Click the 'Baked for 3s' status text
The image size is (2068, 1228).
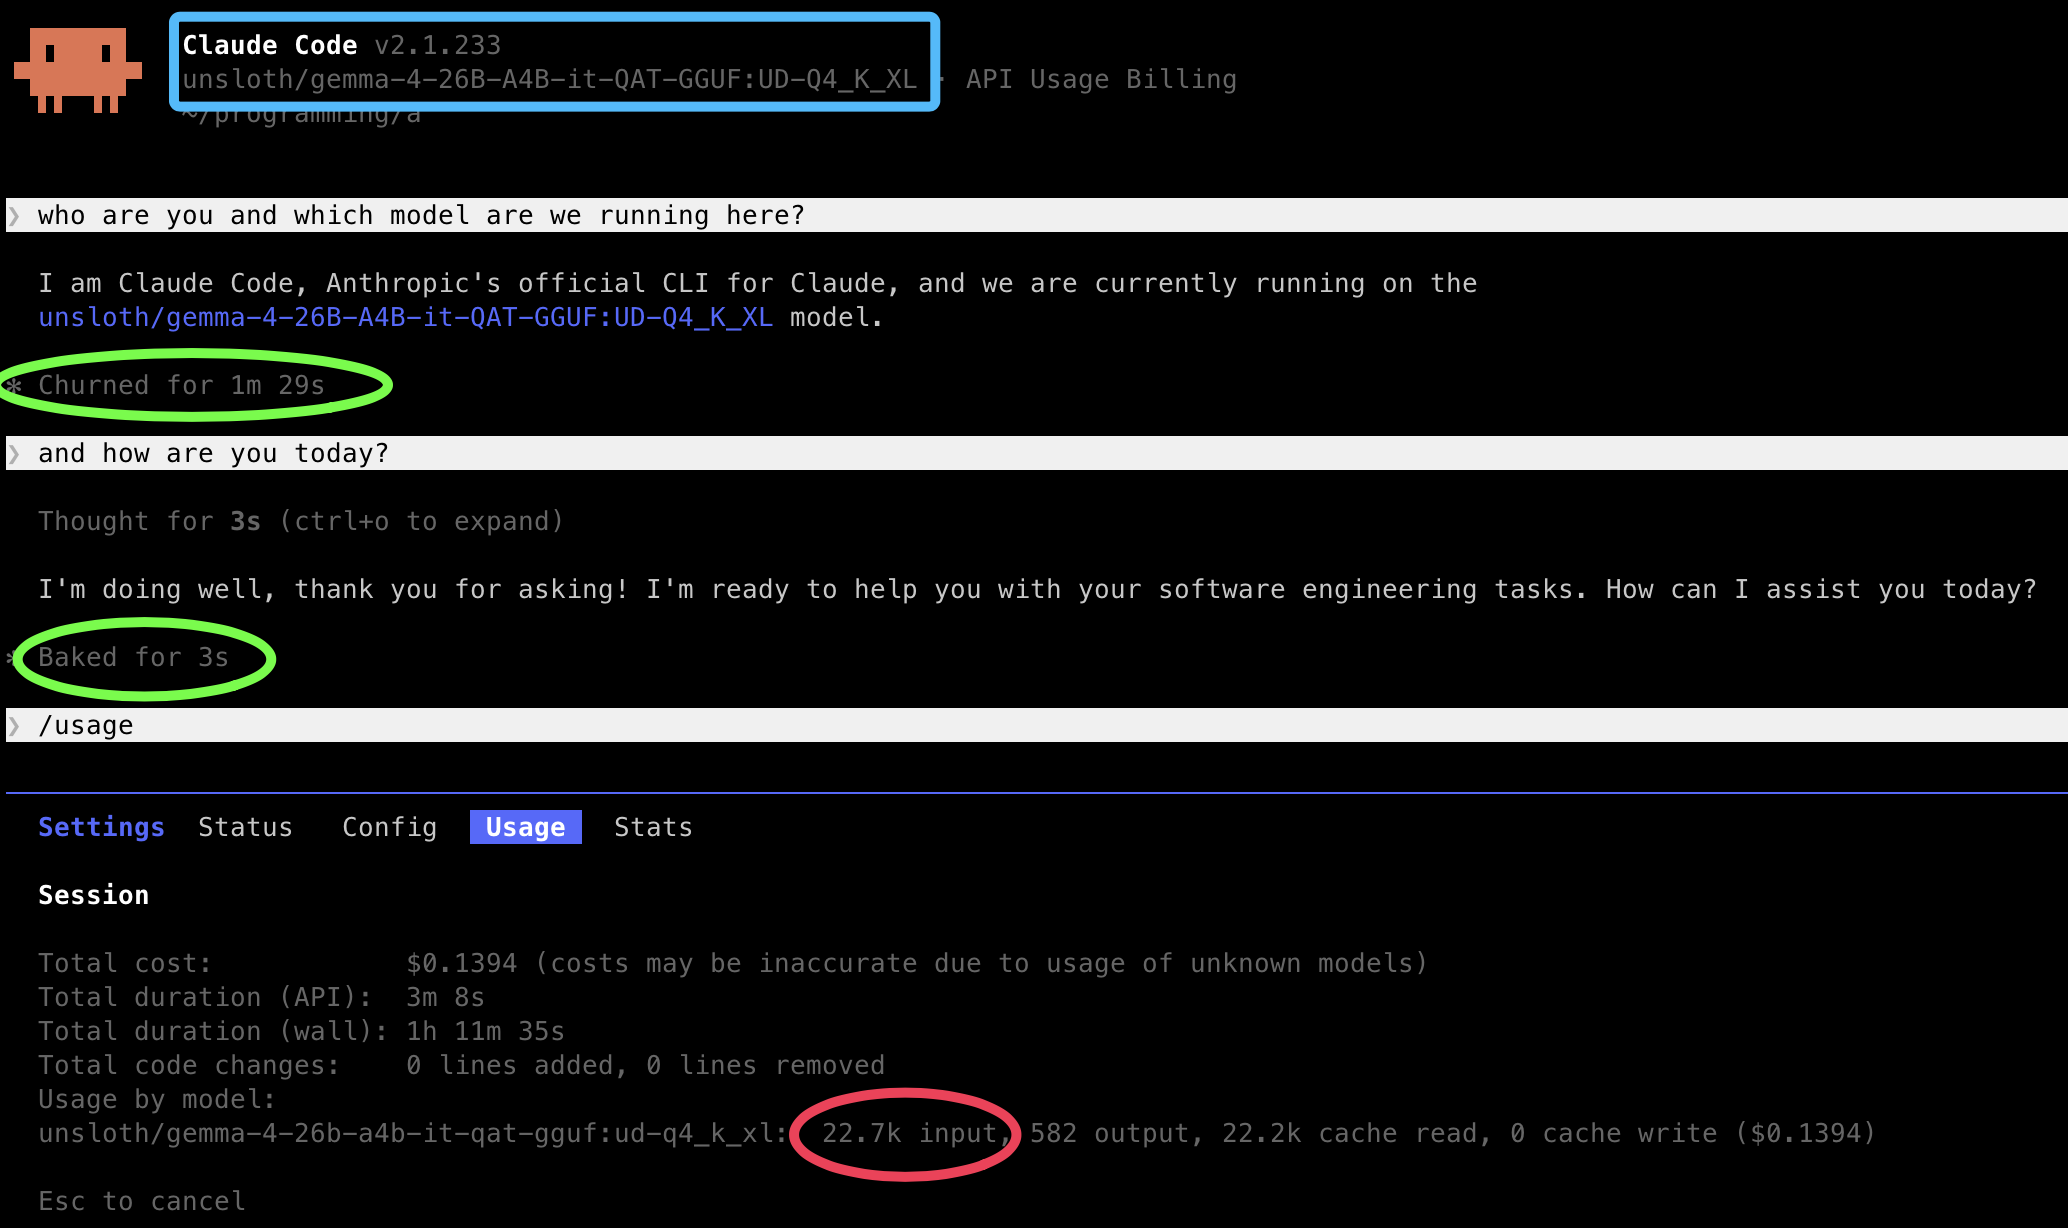[x=133, y=657]
